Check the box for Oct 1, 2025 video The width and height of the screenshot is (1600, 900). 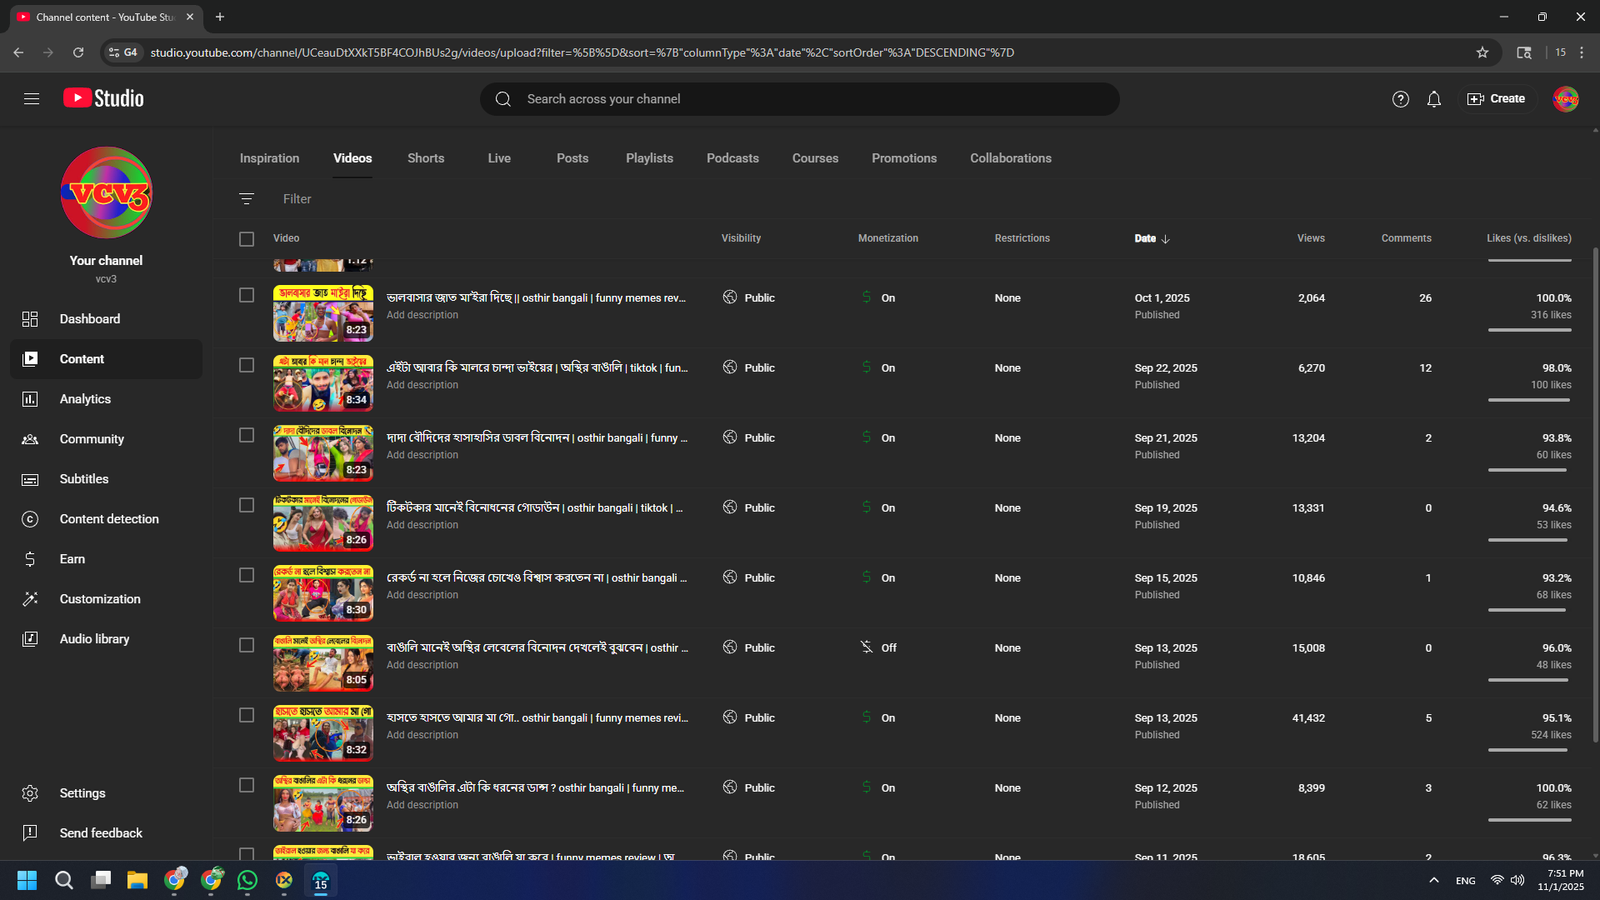[x=247, y=295]
